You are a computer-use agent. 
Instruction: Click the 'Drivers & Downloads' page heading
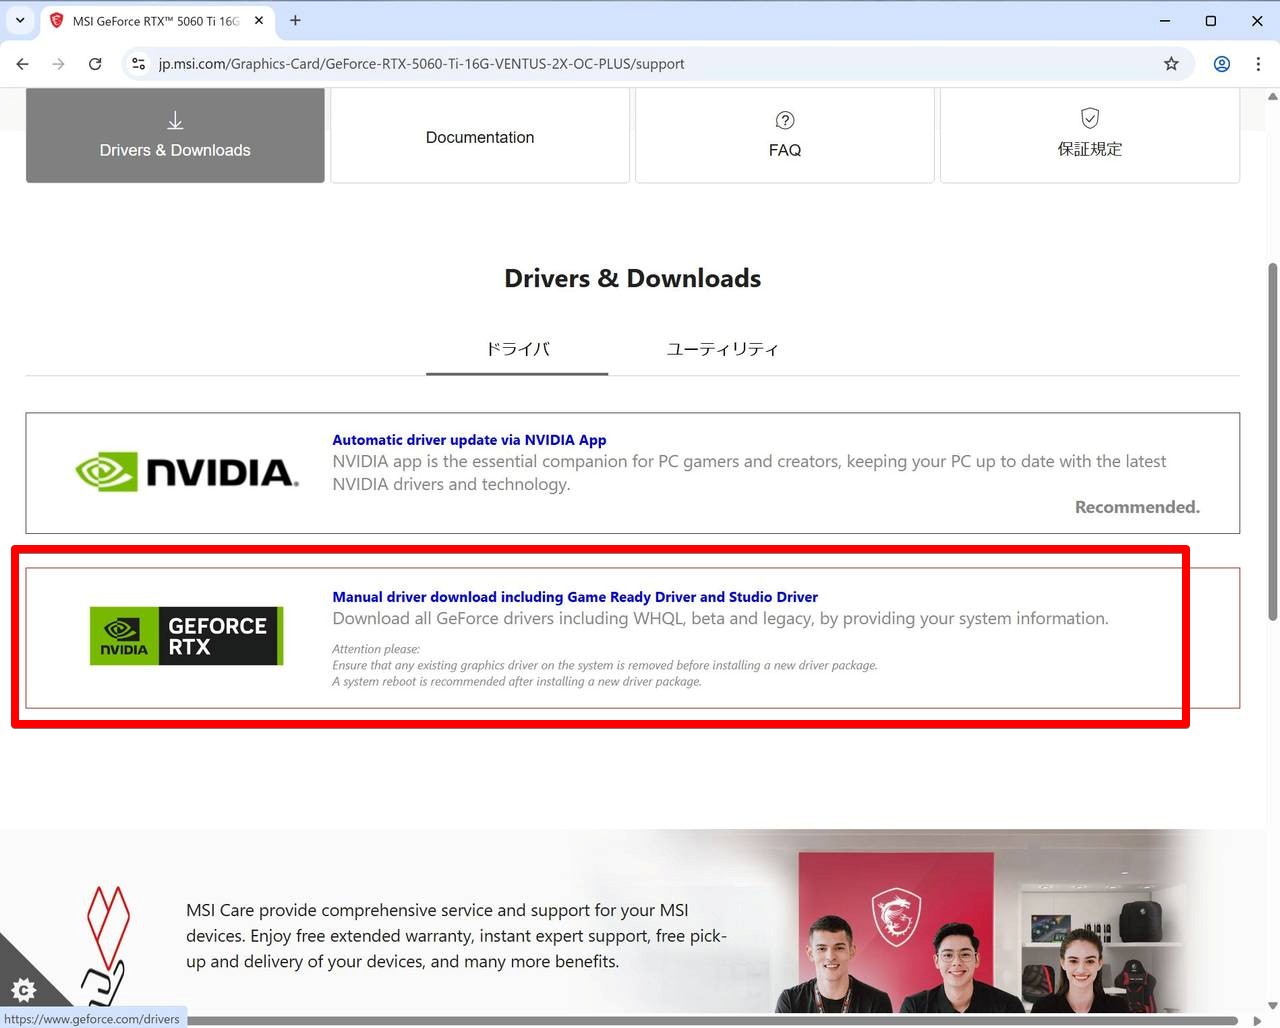(632, 278)
